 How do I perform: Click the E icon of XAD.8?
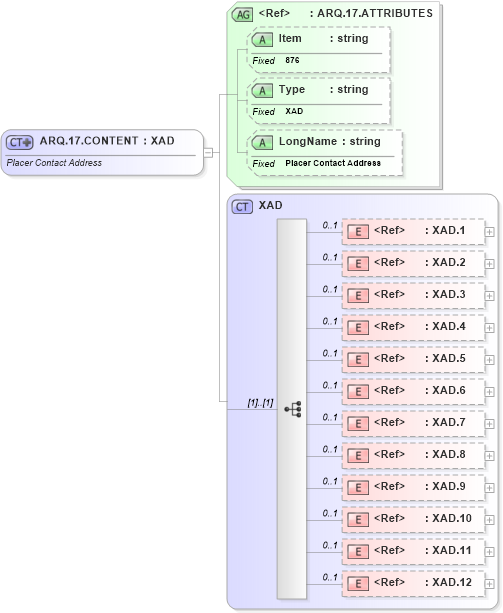coord(358,456)
